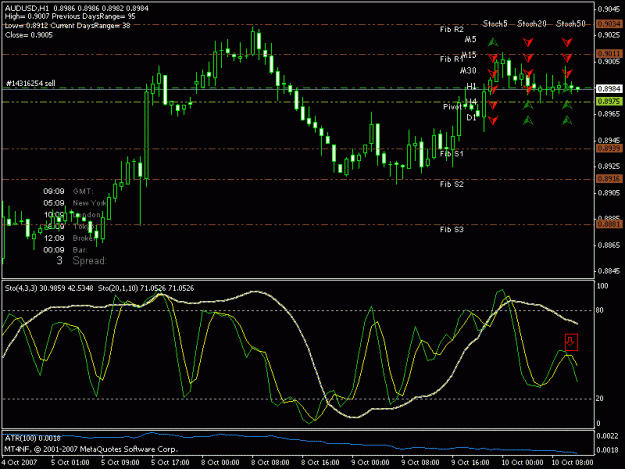Click the 0.8845 price axis value

tap(609, 271)
